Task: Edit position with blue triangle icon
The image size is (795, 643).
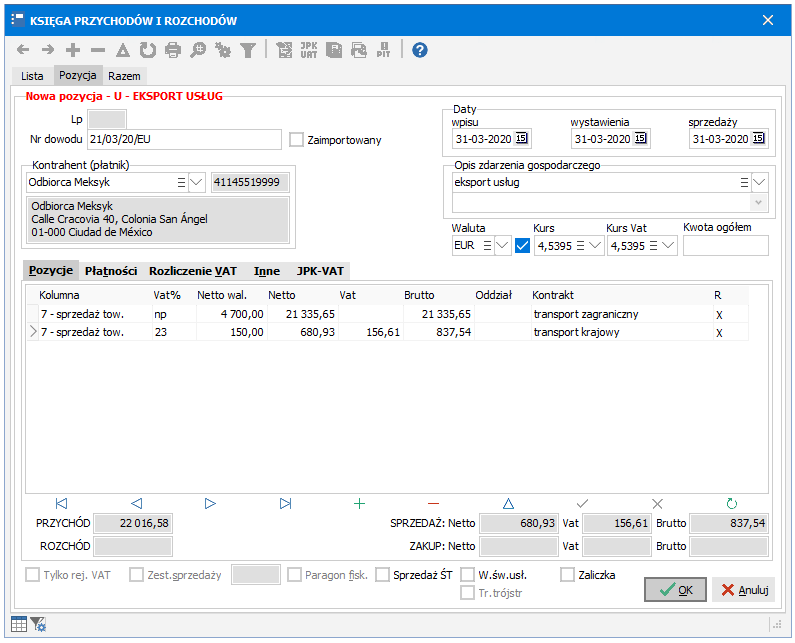Action: (509, 504)
